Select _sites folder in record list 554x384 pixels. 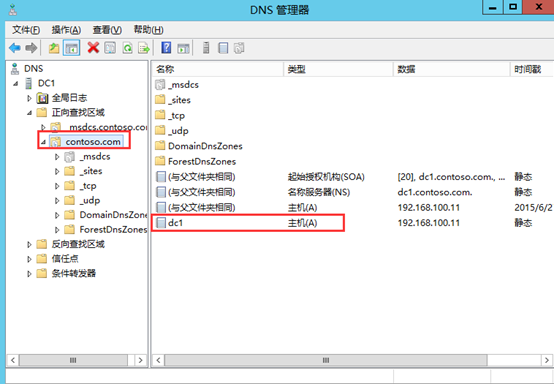173,100
